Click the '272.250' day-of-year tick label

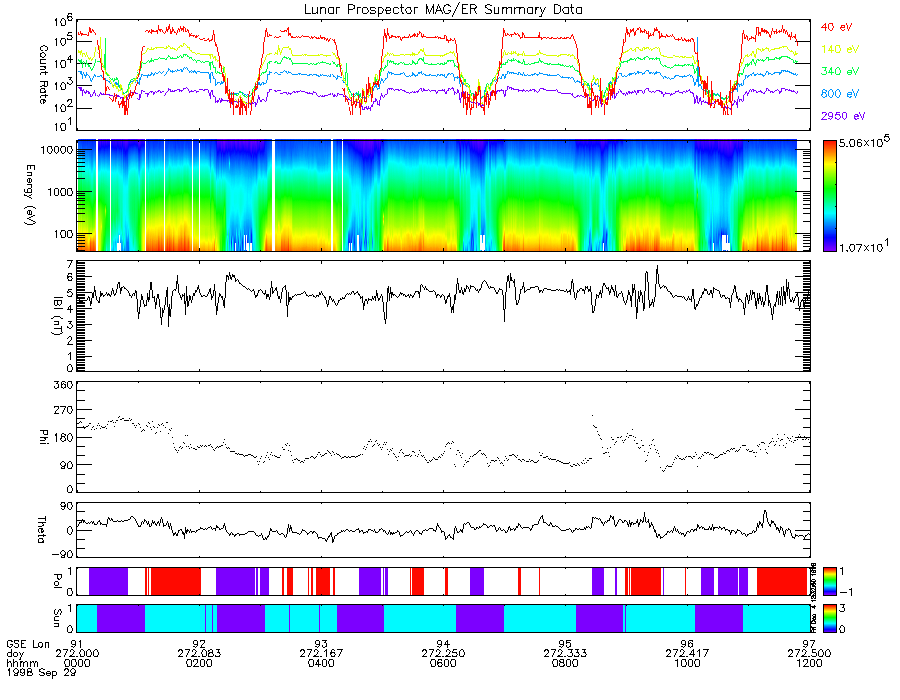pyautogui.click(x=443, y=654)
